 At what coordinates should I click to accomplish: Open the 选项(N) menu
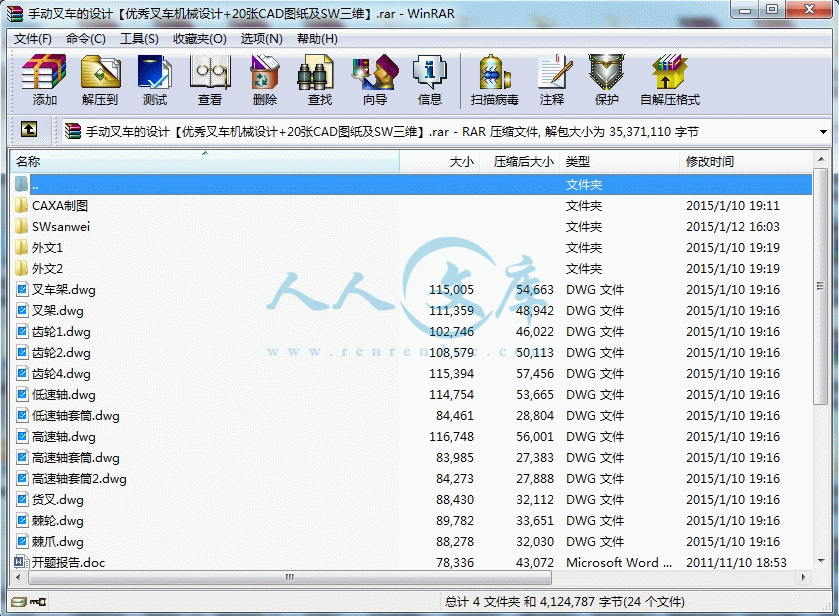click(262, 39)
